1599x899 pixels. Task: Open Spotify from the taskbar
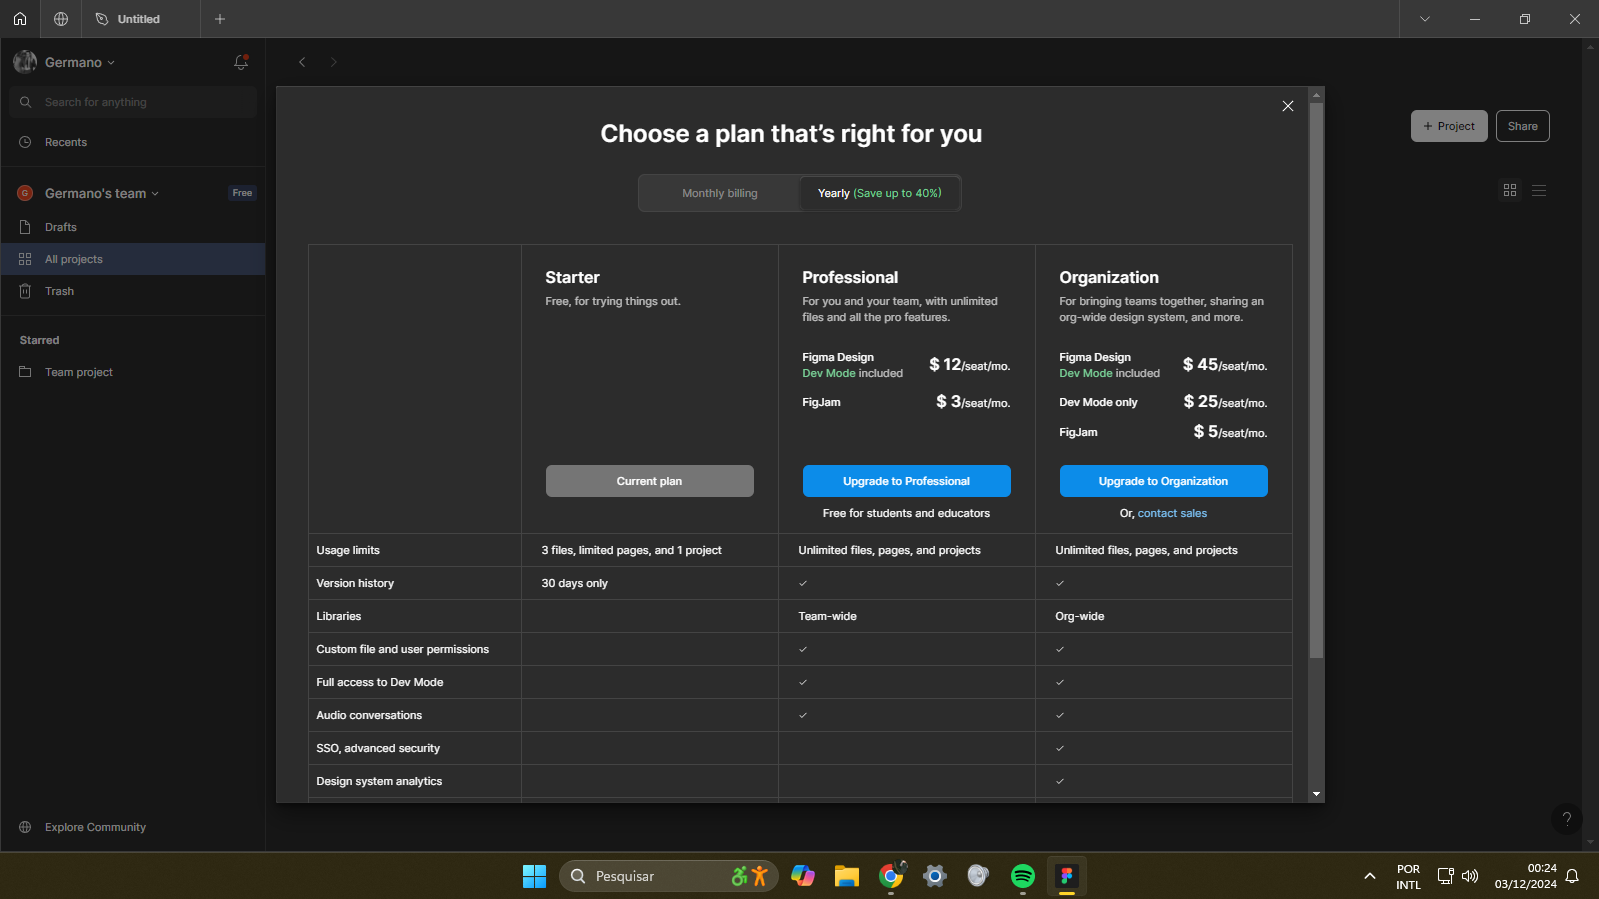[1023, 876]
